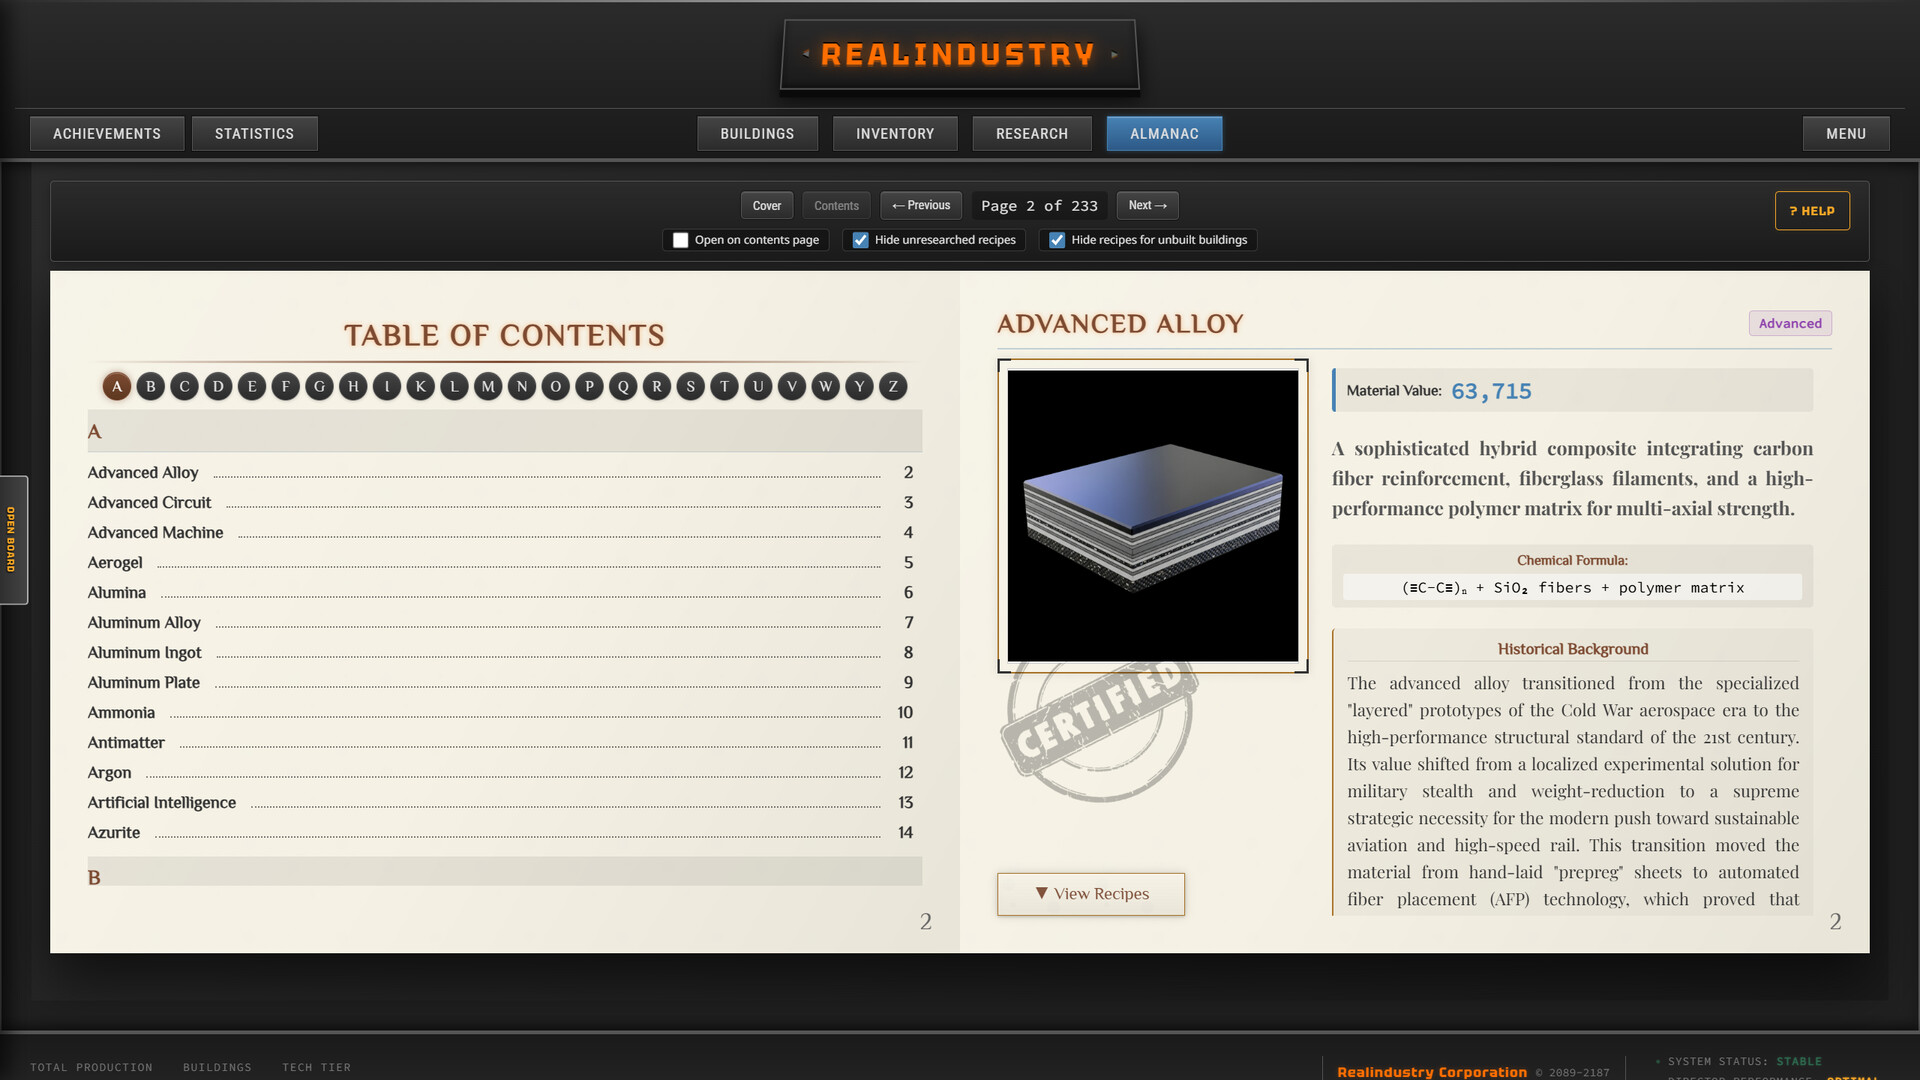Enable Open on contents page checkbox

coord(681,240)
